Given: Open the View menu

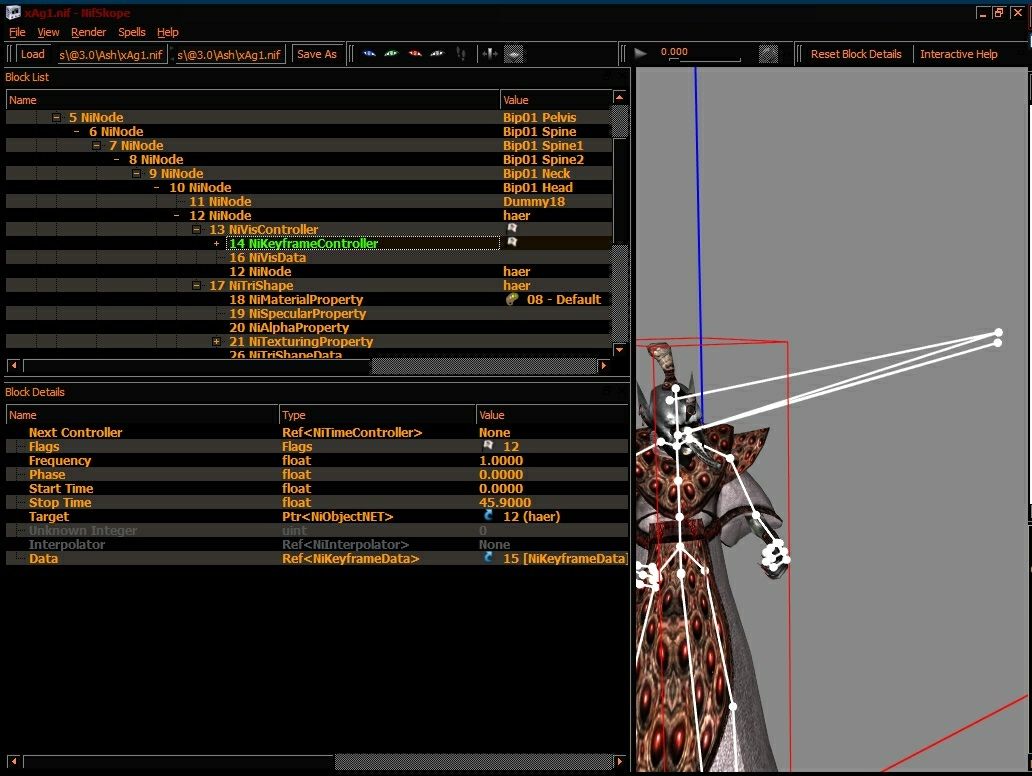Looking at the screenshot, I should 48,32.
